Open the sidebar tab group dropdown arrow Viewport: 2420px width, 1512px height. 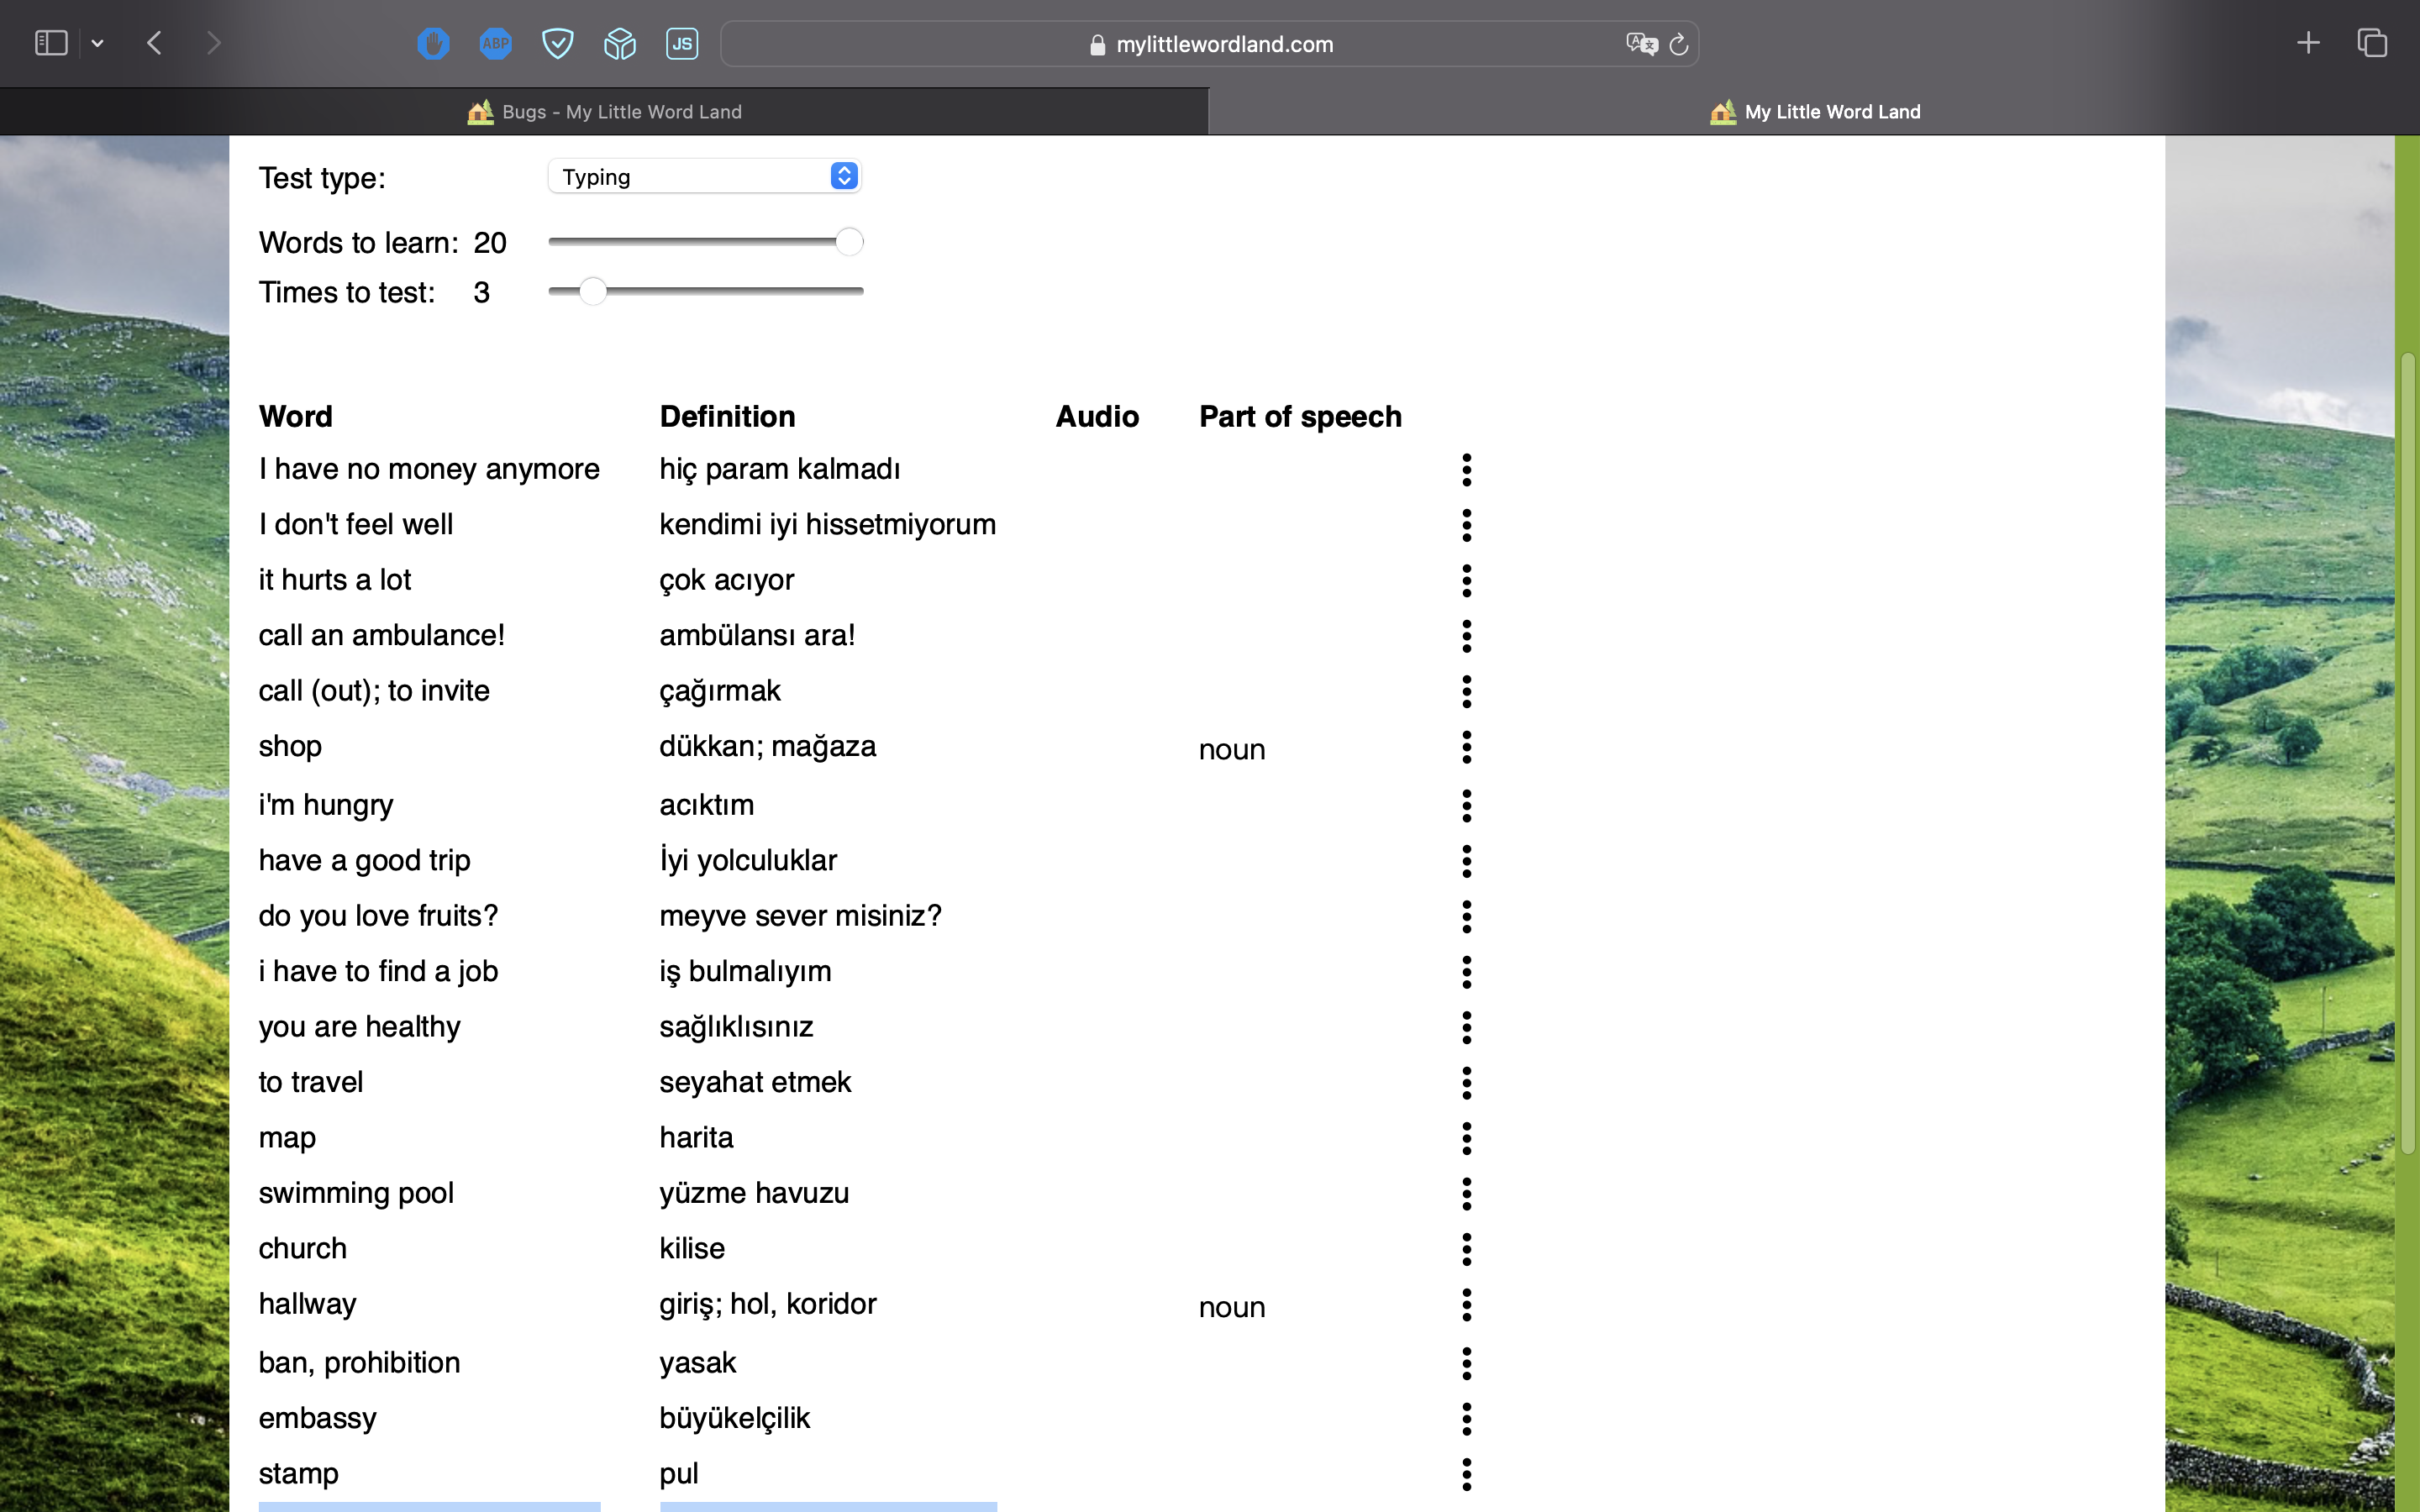click(97, 43)
